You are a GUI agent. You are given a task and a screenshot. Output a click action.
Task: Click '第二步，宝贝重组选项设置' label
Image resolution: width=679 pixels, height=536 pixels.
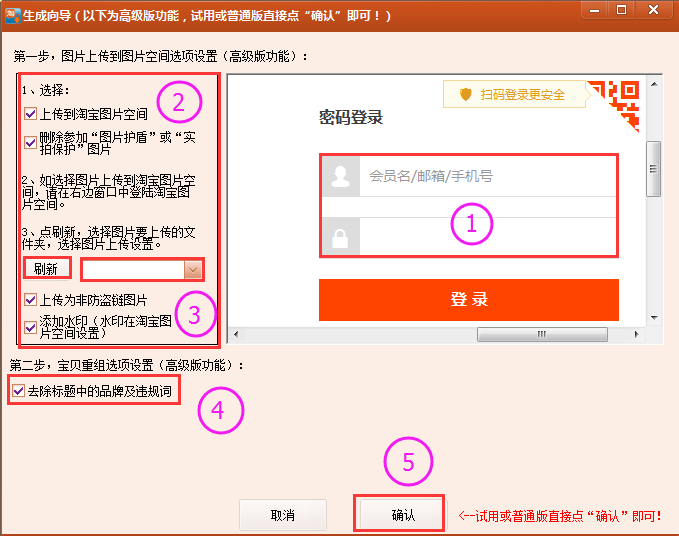coord(126,365)
